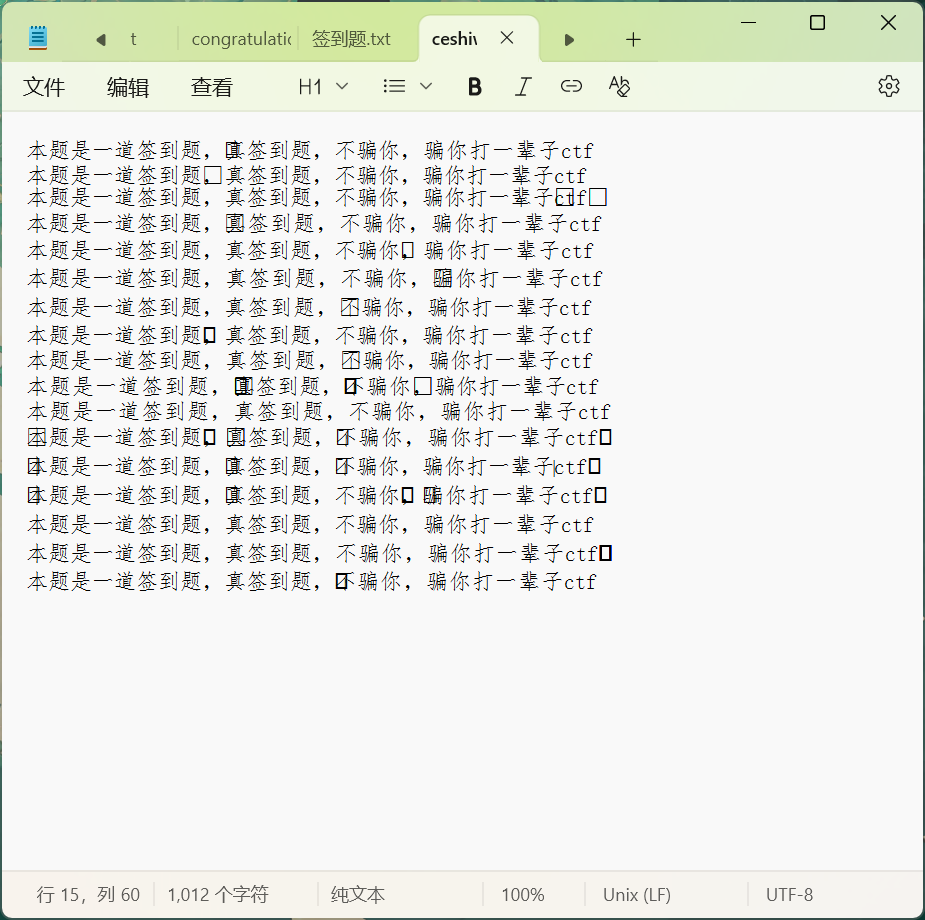Toggle italic formatting in the toolbar
The width and height of the screenshot is (925, 920).
click(x=522, y=87)
